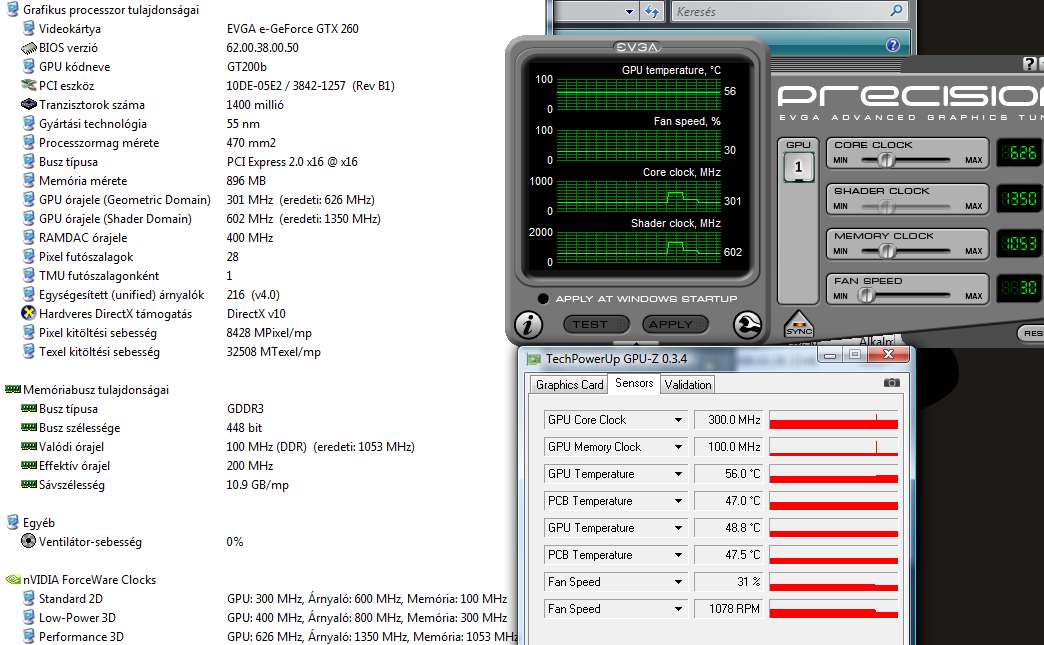
Task: Click the Shader clock MHz monitor graph
Action: point(639,248)
